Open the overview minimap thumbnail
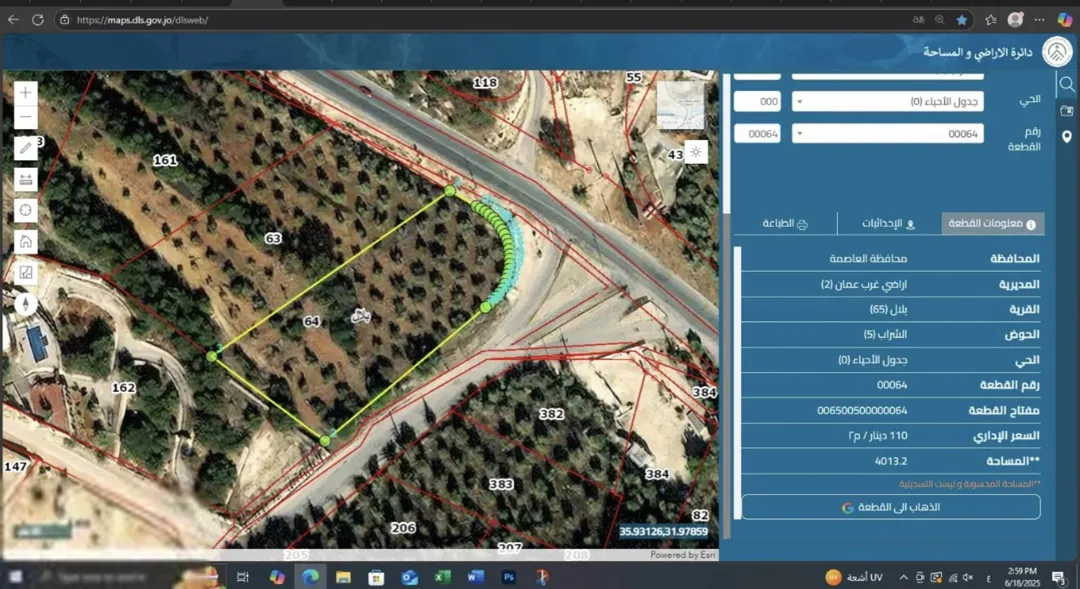This screenshot has width=1080, height=589. (681, 105)
